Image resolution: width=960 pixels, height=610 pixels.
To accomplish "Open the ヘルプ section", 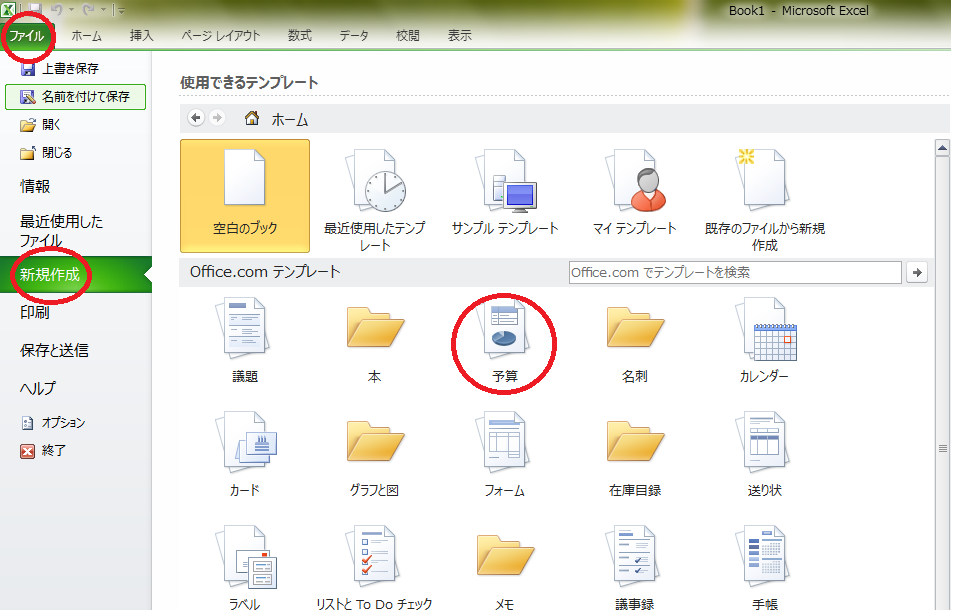I will [37, 388].
